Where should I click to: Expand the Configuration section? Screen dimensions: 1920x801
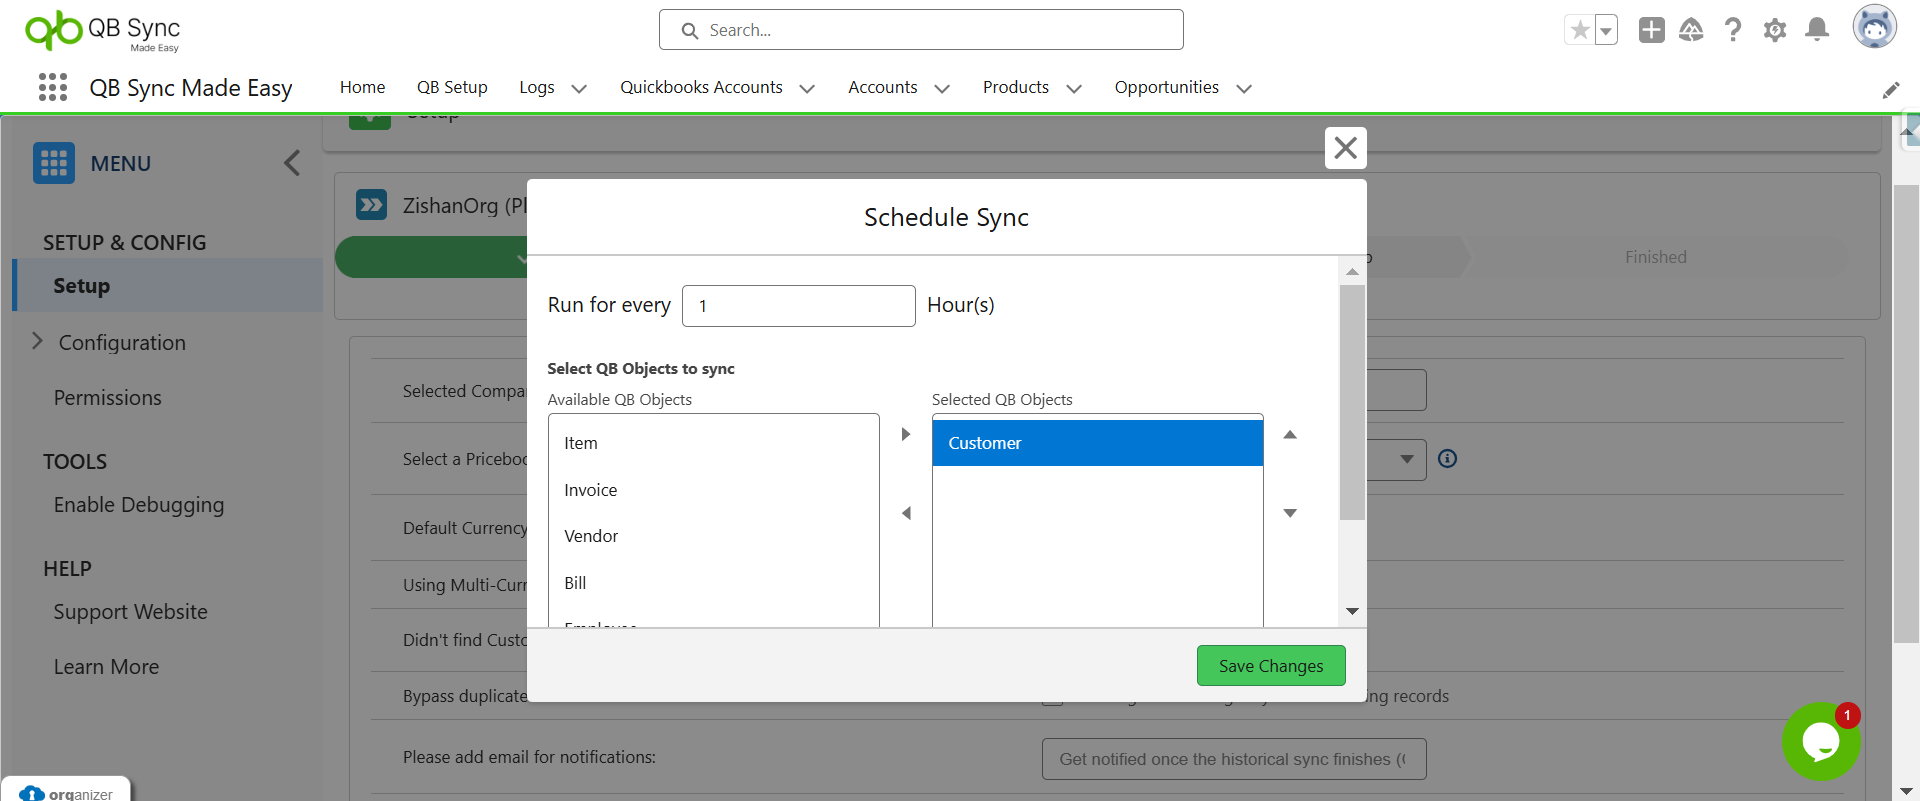pyautogui.click(x=38, y=341)
